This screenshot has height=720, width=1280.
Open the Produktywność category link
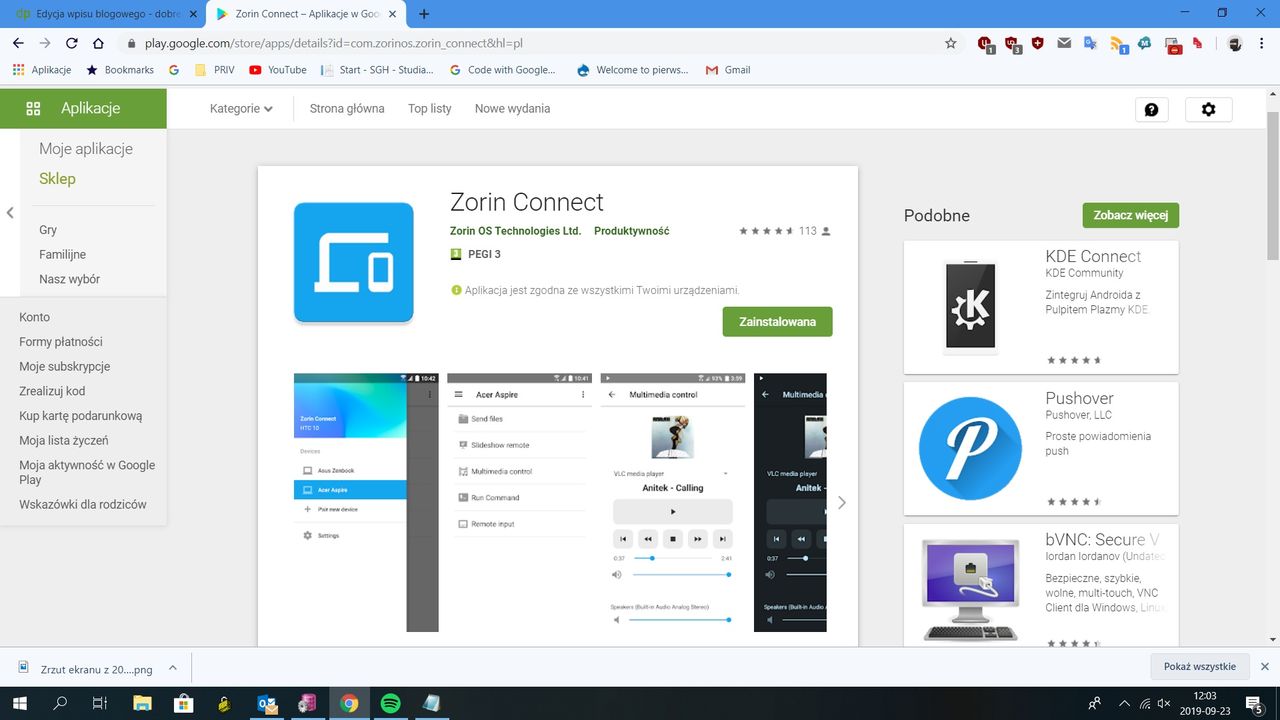click(x=631, y=231)
